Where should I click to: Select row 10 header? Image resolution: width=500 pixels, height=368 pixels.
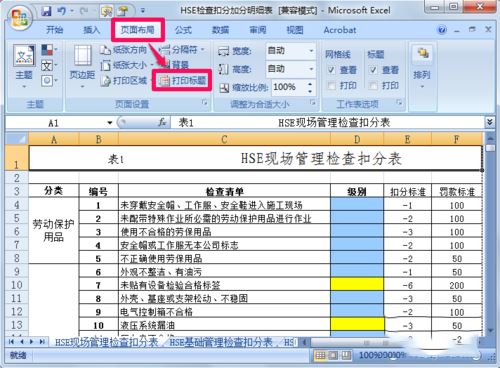(x=17, y=284)
